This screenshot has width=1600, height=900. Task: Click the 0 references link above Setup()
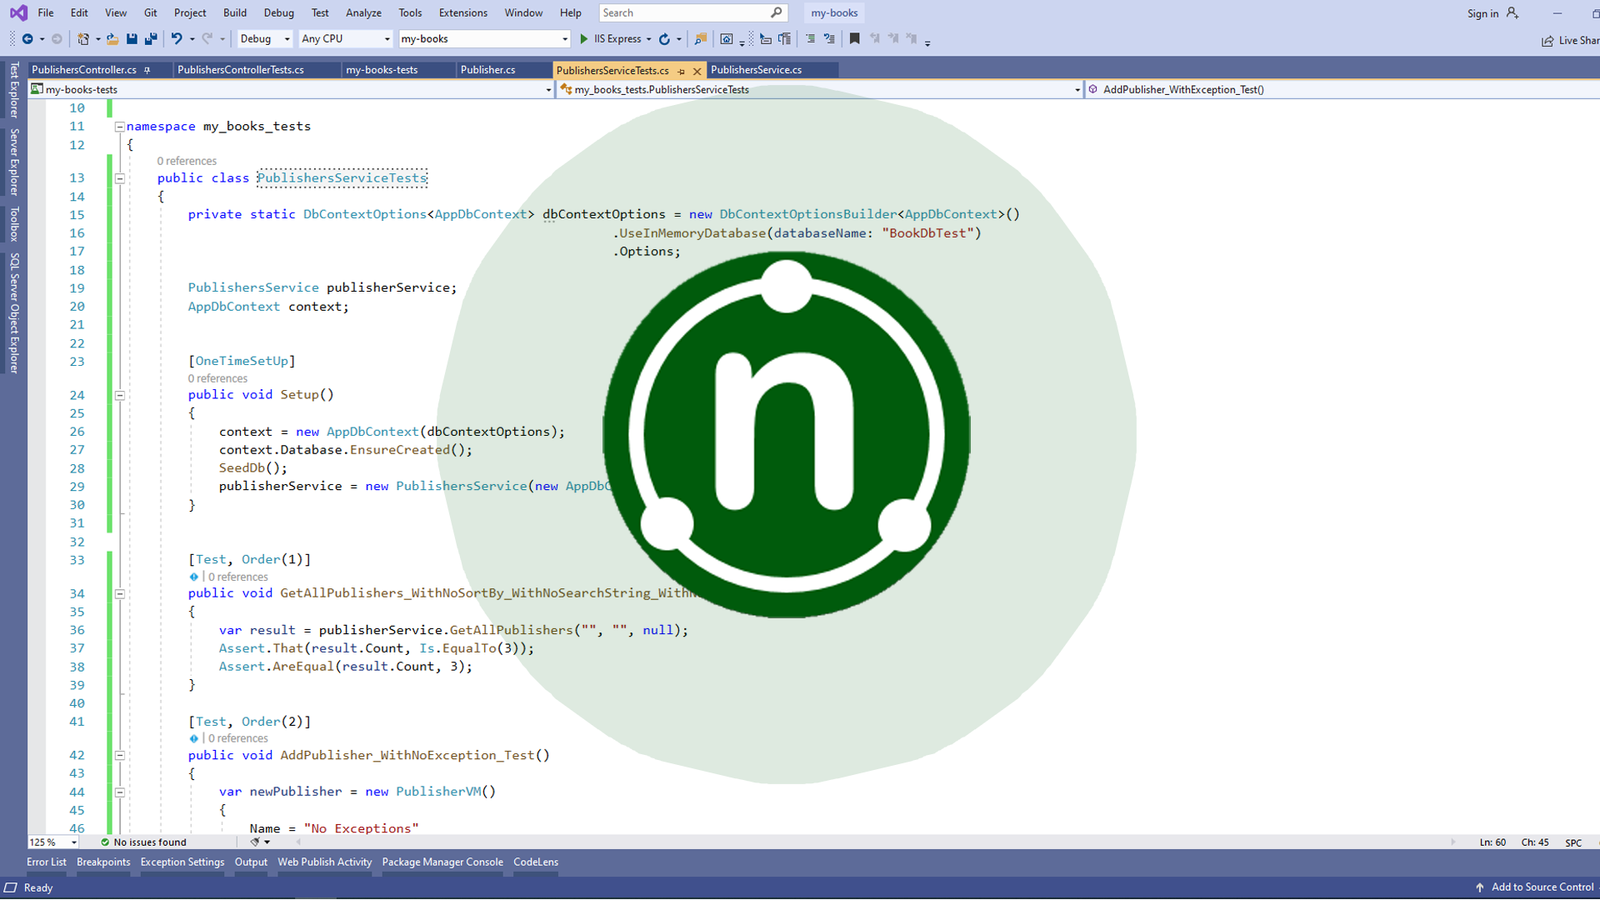[217, 379]
